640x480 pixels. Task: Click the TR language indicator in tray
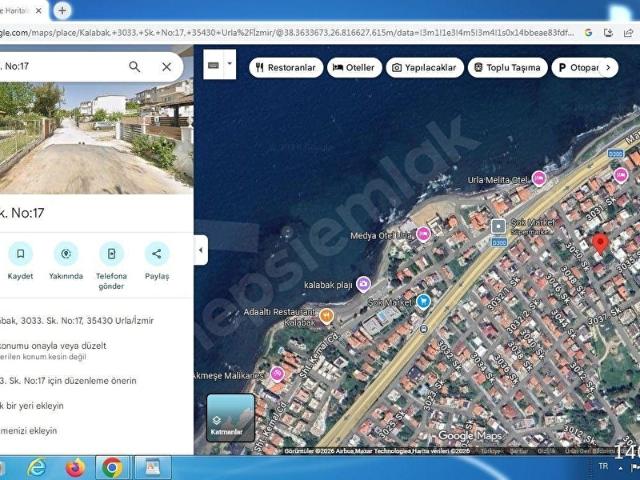pos(603,466)
